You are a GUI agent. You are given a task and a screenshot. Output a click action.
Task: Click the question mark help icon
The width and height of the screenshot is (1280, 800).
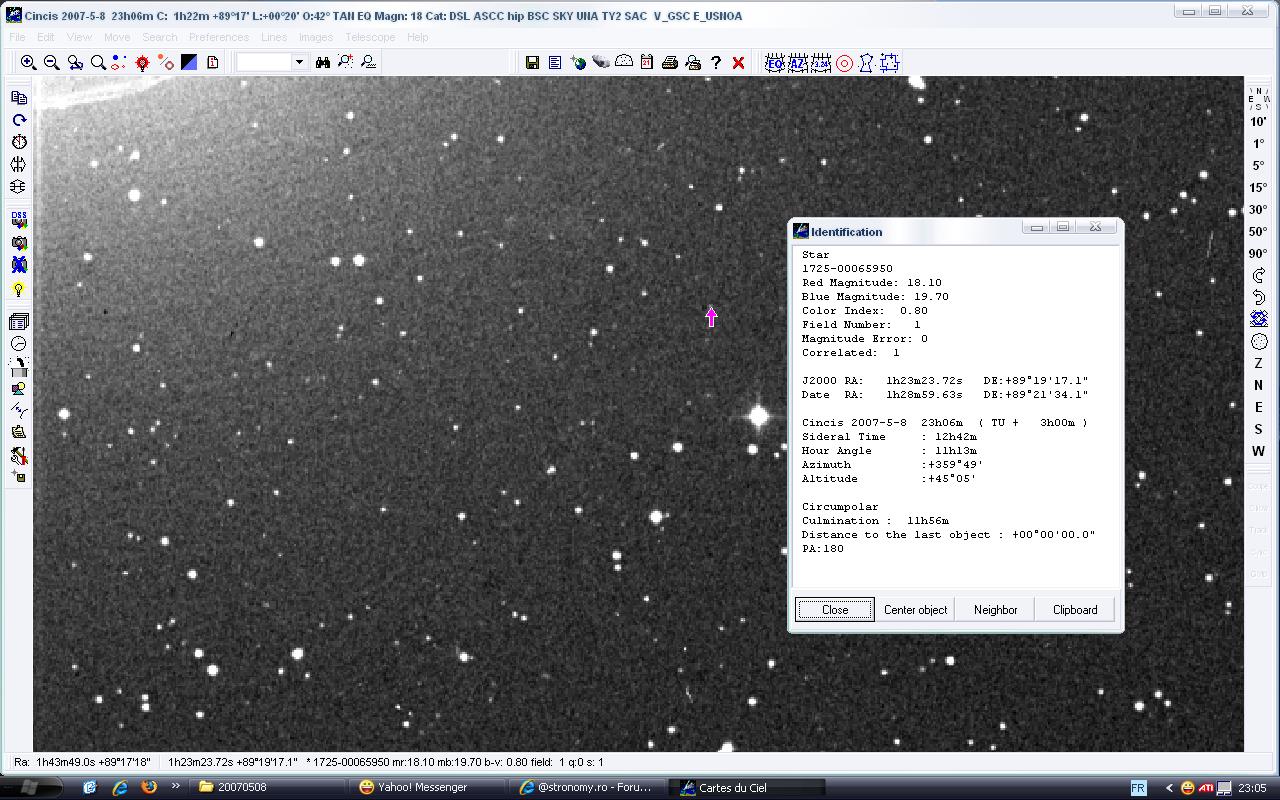click(716, 62)
